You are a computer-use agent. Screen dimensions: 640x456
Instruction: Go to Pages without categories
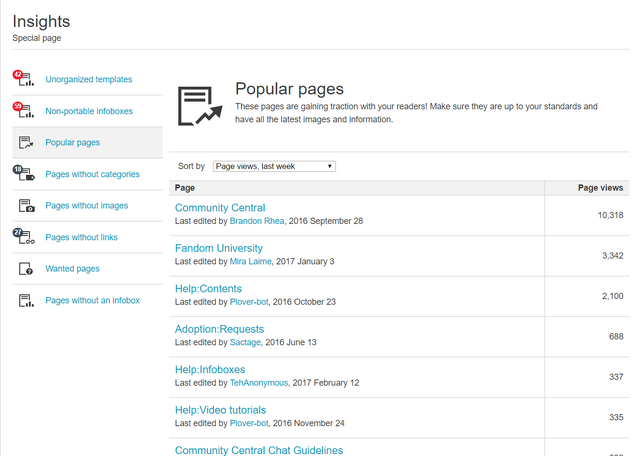(92, 174)
